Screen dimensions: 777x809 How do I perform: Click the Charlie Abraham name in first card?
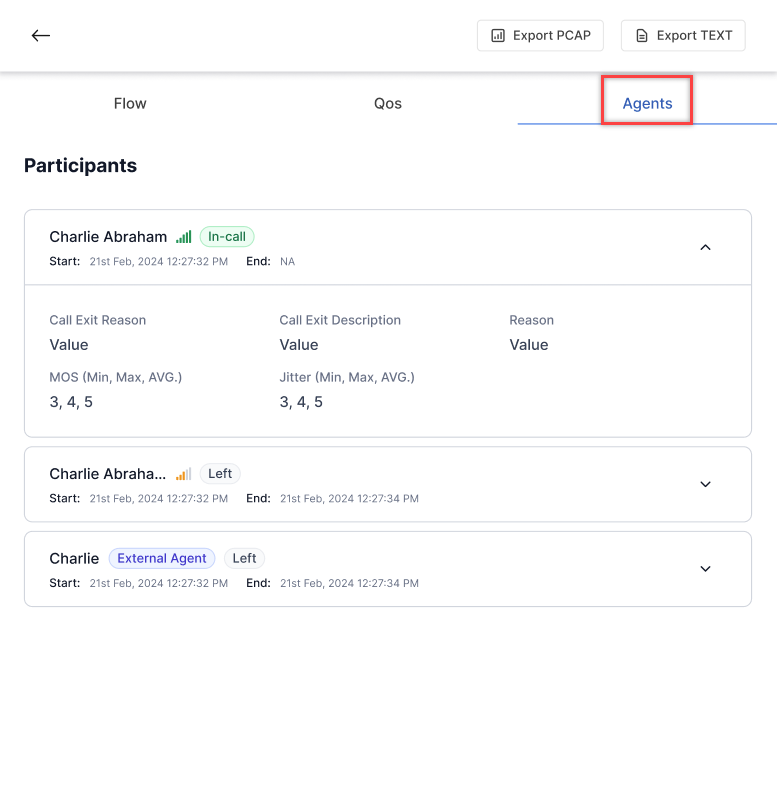[x=108, y=237]
